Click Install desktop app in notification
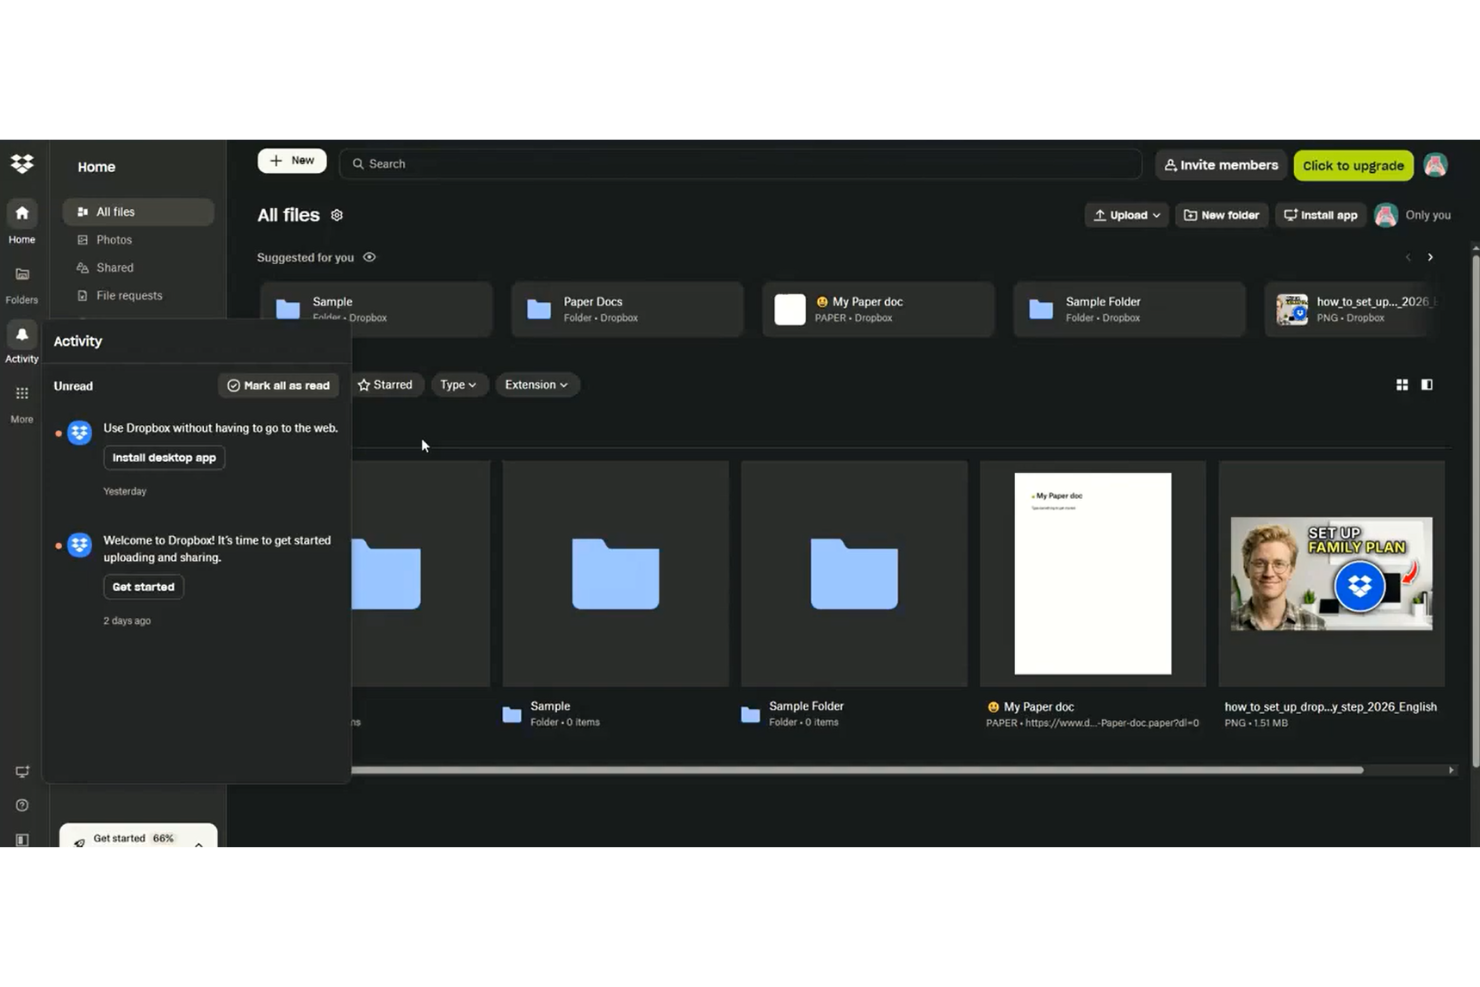This screenshot has width=1480, height=987. pyautogui.click(x=164, y=458)
